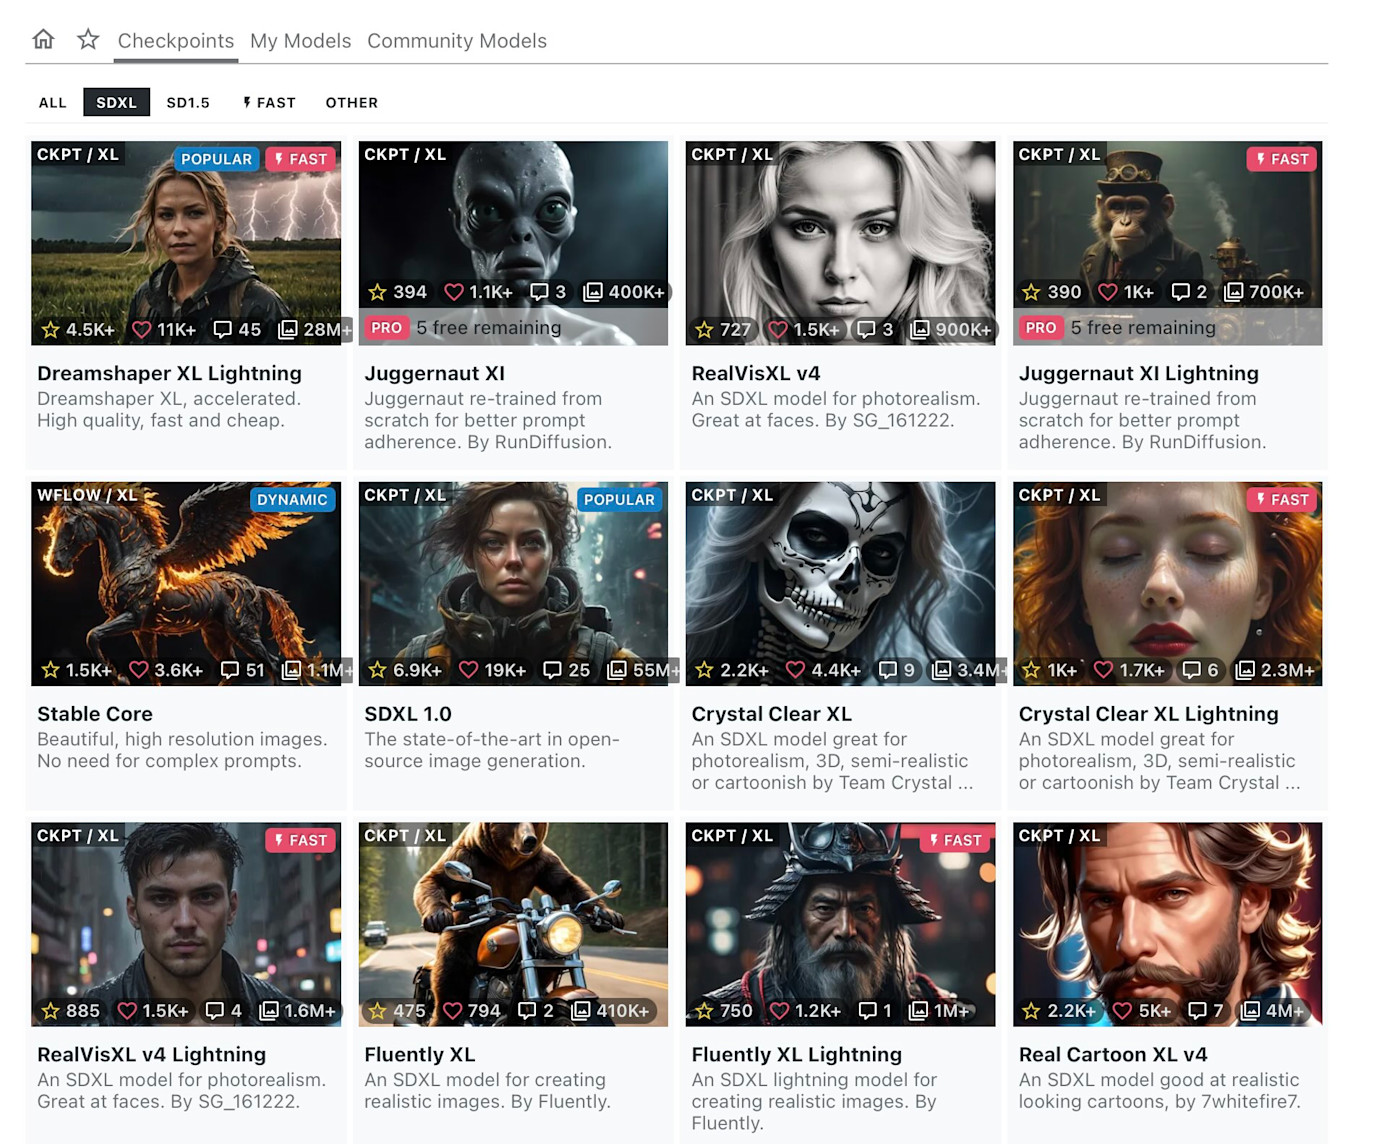1400x1144 pixels.
Task: Click the 'SDXL 1.0' title
Action: pos(408,714)
